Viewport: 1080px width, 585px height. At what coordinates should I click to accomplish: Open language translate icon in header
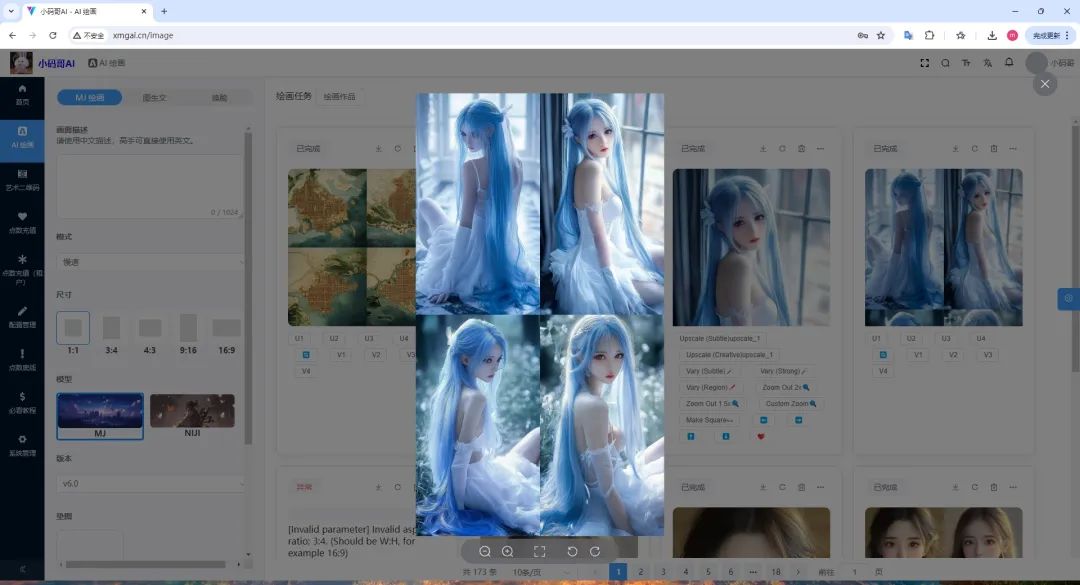click(988, 63)
